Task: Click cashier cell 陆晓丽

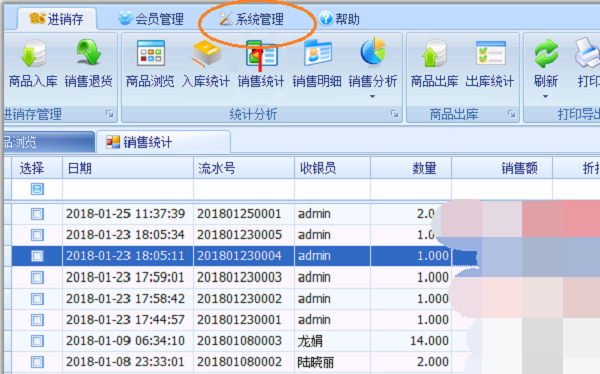Action: coord(333,362)
